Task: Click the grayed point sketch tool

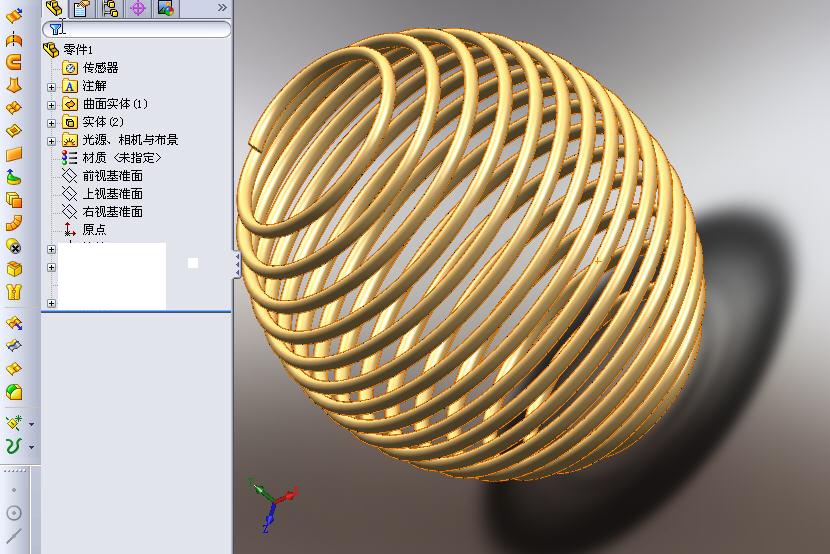Action: point(14,490)
